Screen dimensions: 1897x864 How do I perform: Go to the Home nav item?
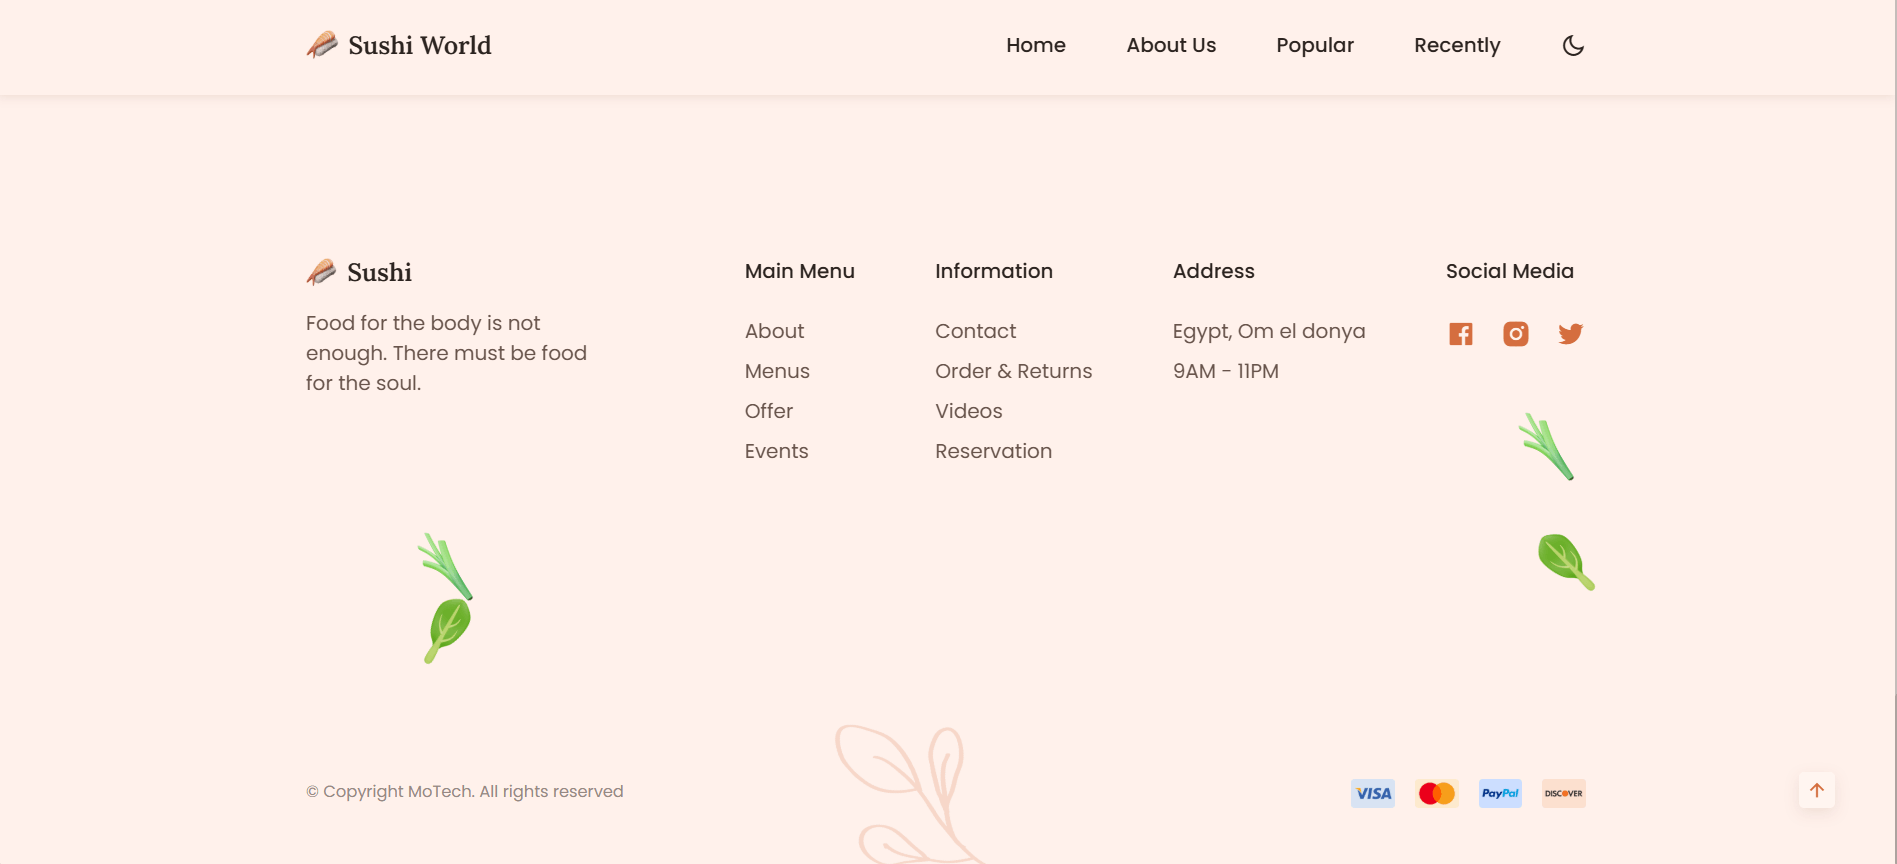coord(1036,45)
